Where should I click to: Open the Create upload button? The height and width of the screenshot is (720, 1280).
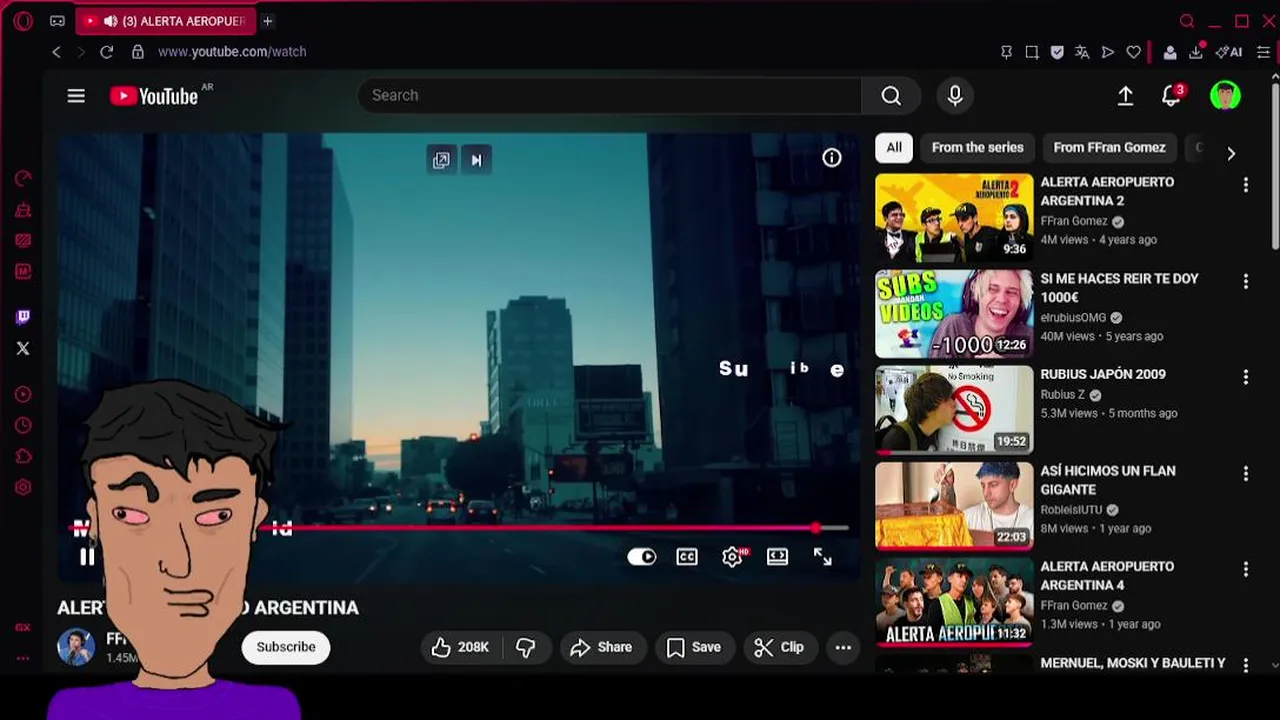[x=1125, y=96]
